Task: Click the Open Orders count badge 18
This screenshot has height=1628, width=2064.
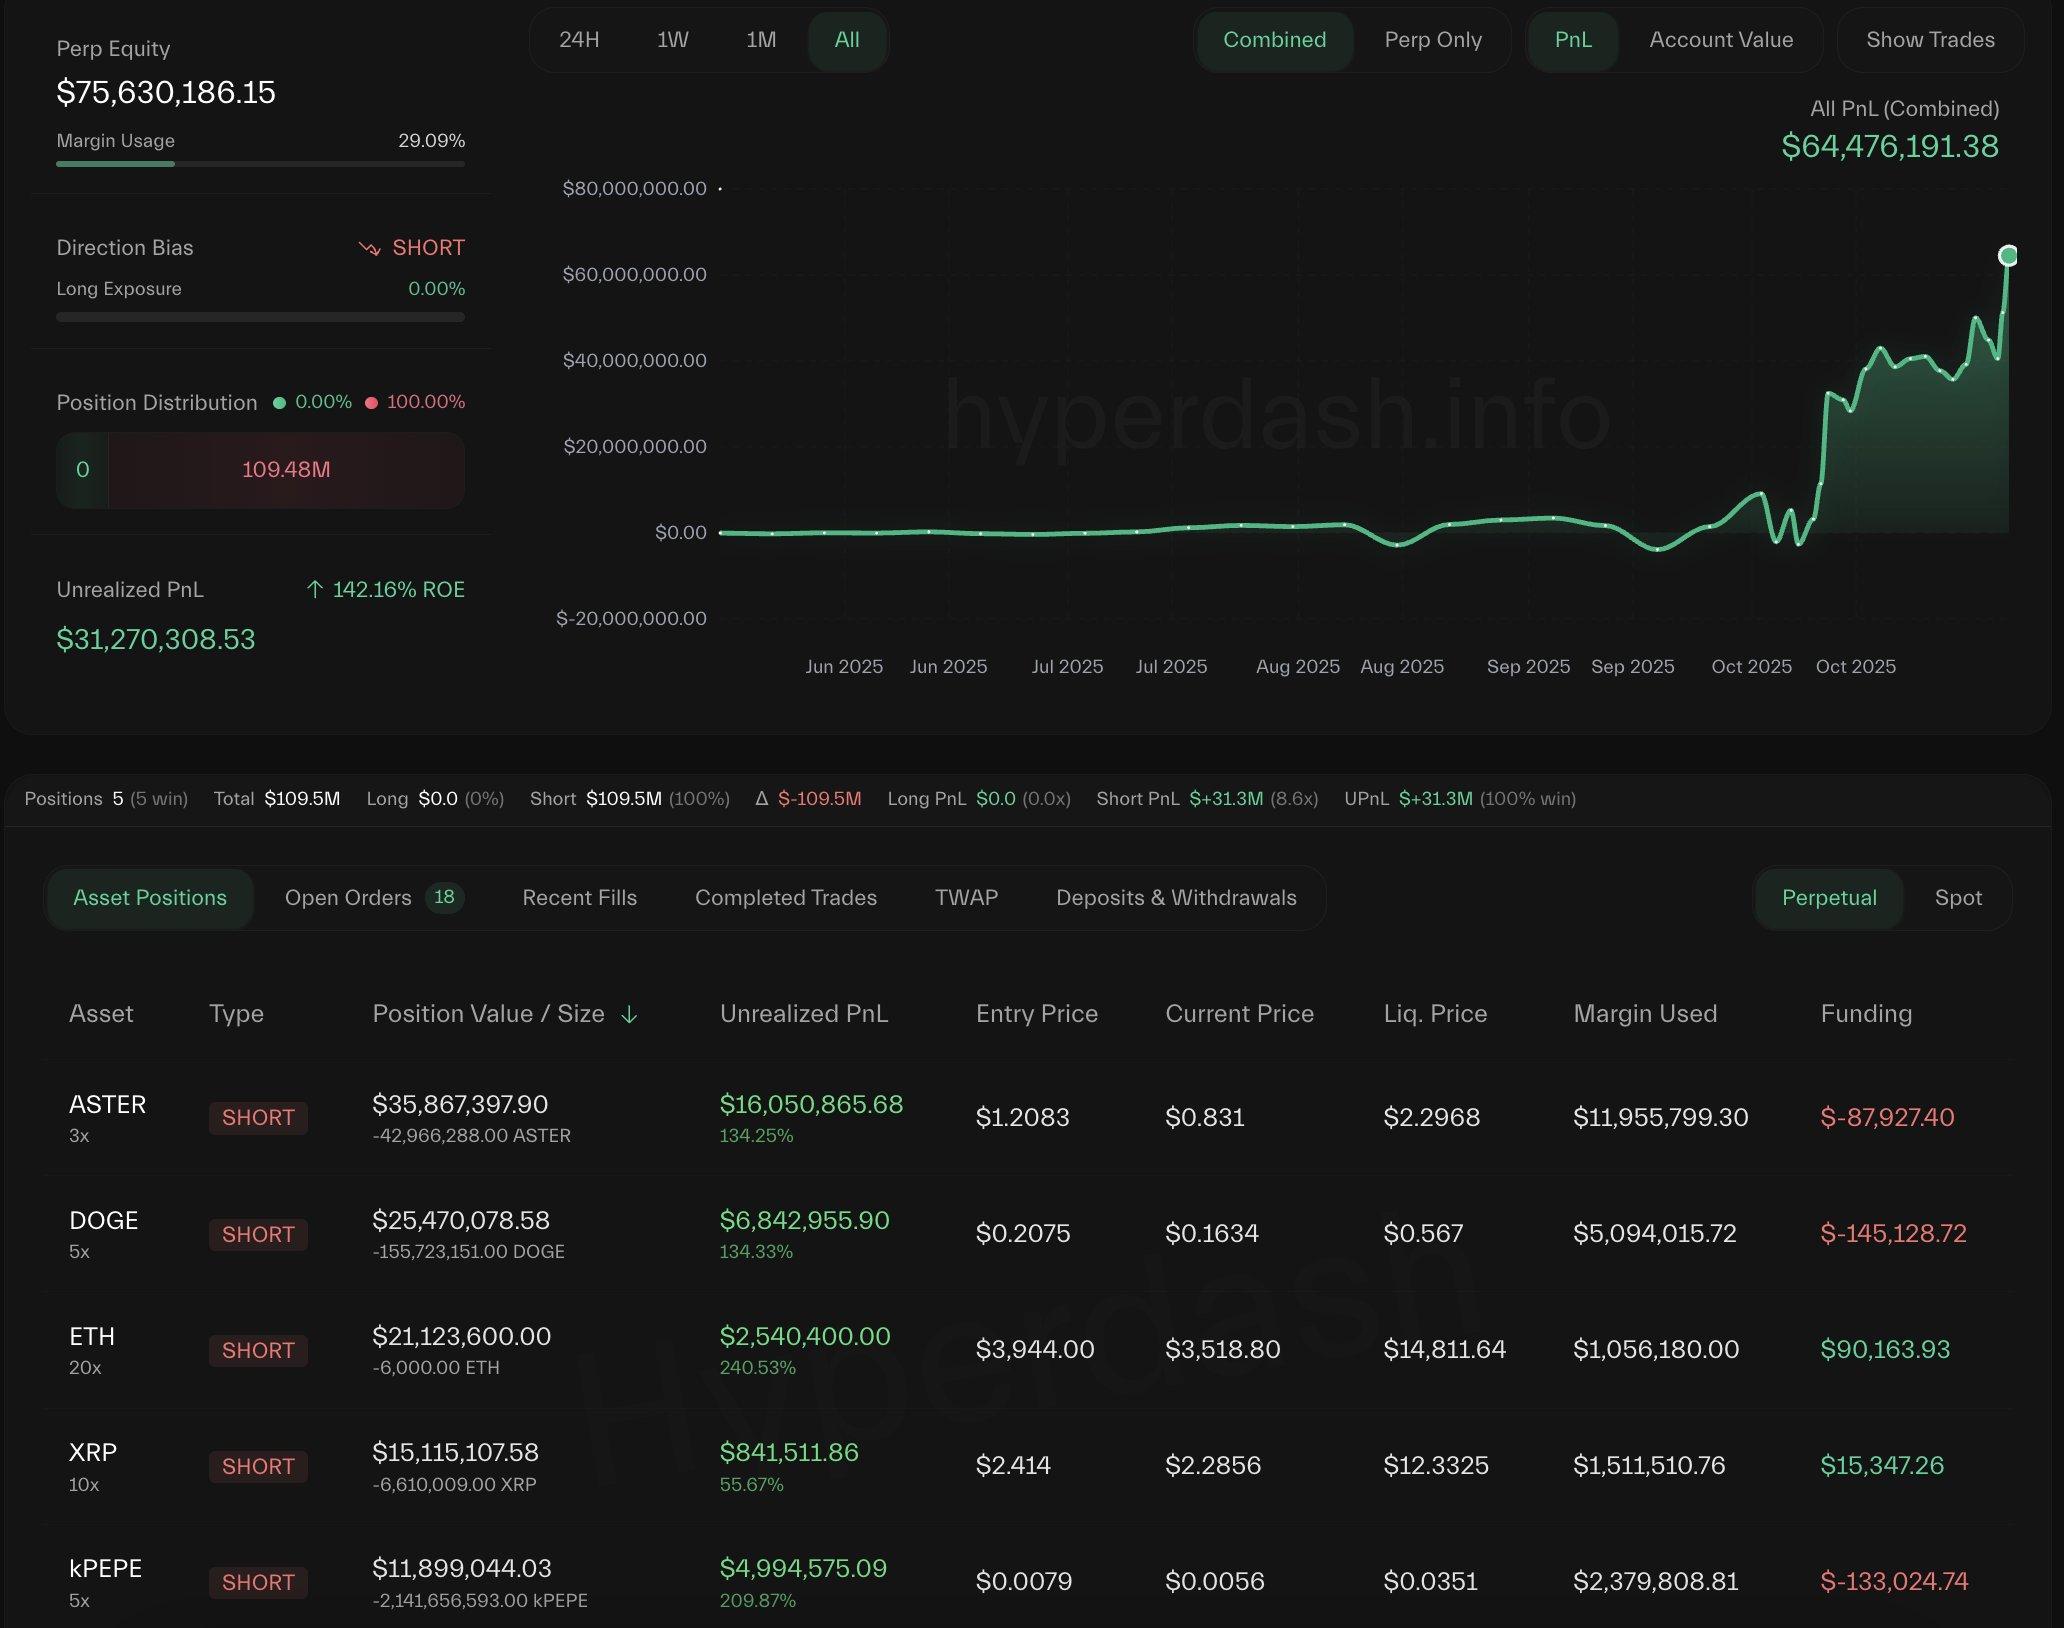Action: [x=444, y=897]
